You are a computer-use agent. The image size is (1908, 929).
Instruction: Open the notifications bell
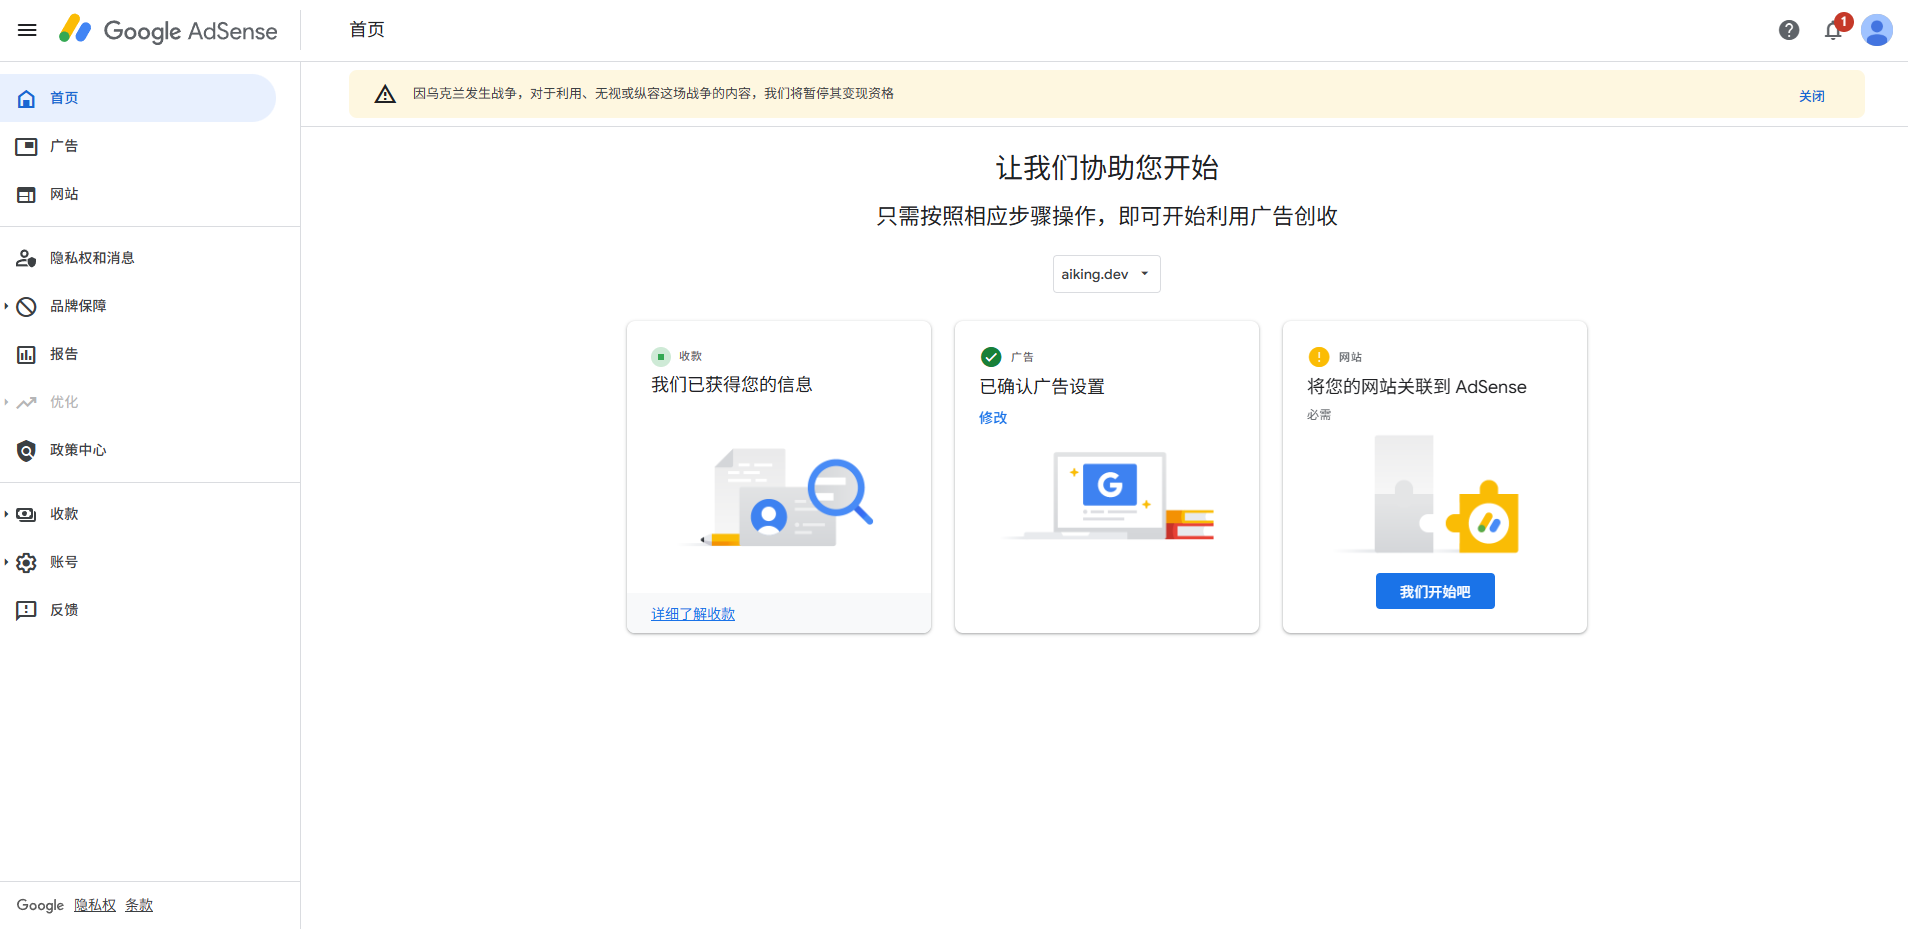pos(1834,30)
